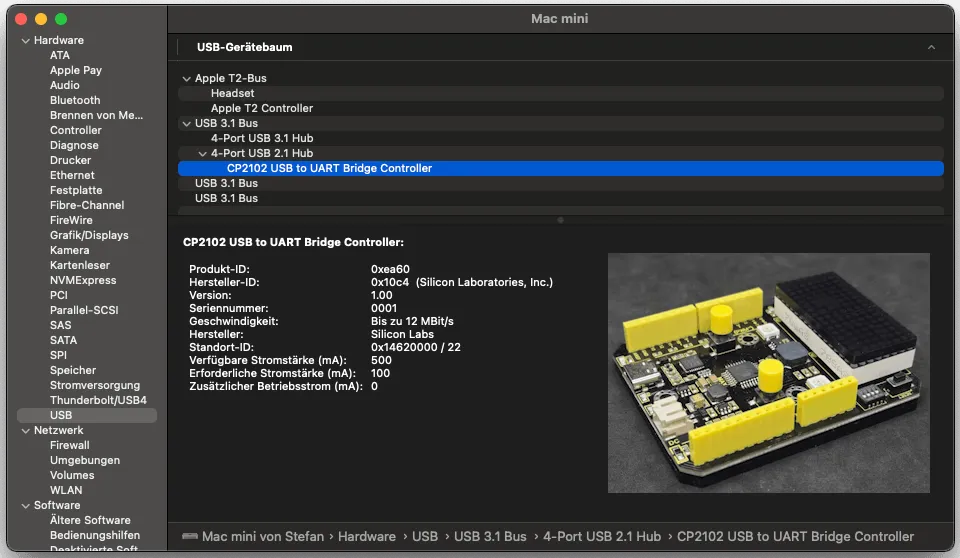Open Brennen von Me... sidebar entry

tap(97, 115)
